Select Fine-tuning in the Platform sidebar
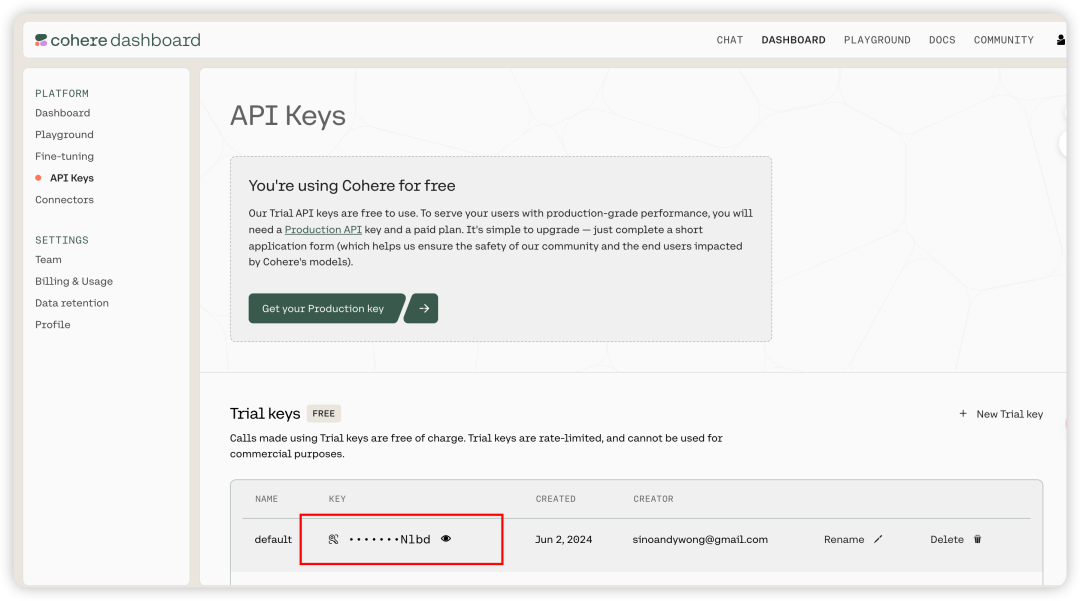This screenshot has height=601, width=1080. click(x=64, y=156)
